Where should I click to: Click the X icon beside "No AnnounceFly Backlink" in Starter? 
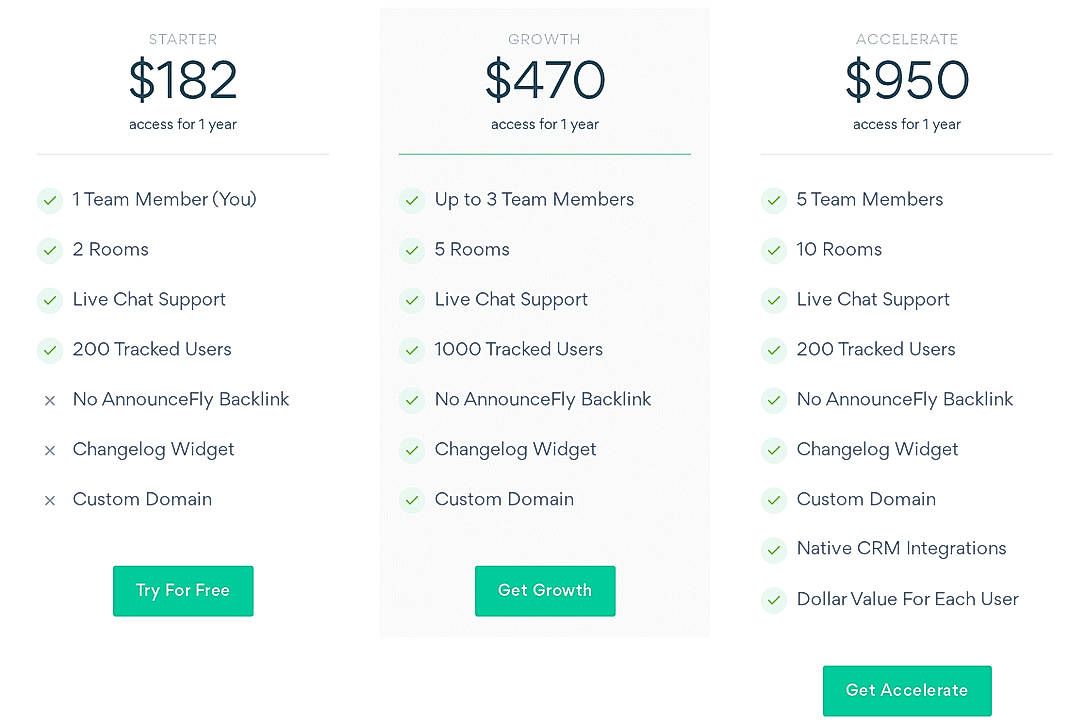[50, 400]
